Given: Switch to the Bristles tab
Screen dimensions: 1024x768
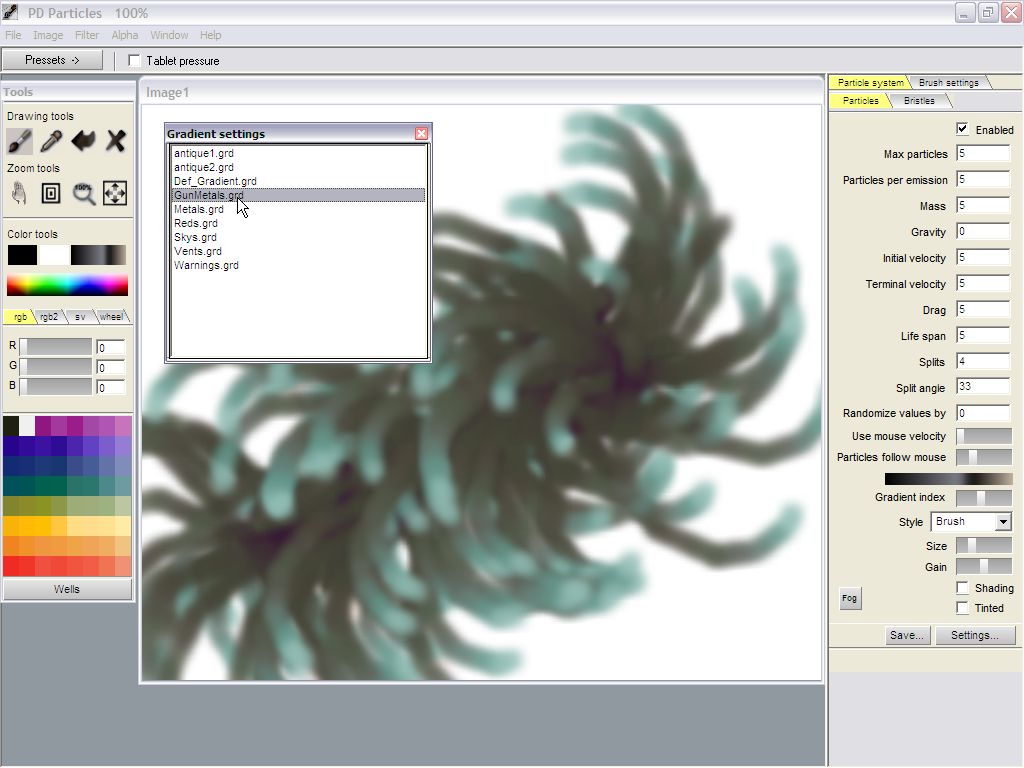Looking at the screenshot, I should 919,101.
